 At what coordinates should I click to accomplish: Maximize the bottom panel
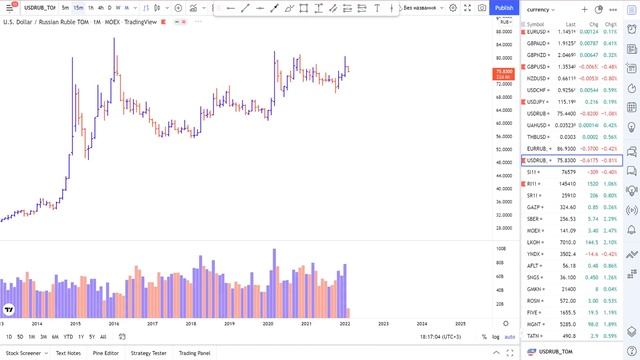510,353
